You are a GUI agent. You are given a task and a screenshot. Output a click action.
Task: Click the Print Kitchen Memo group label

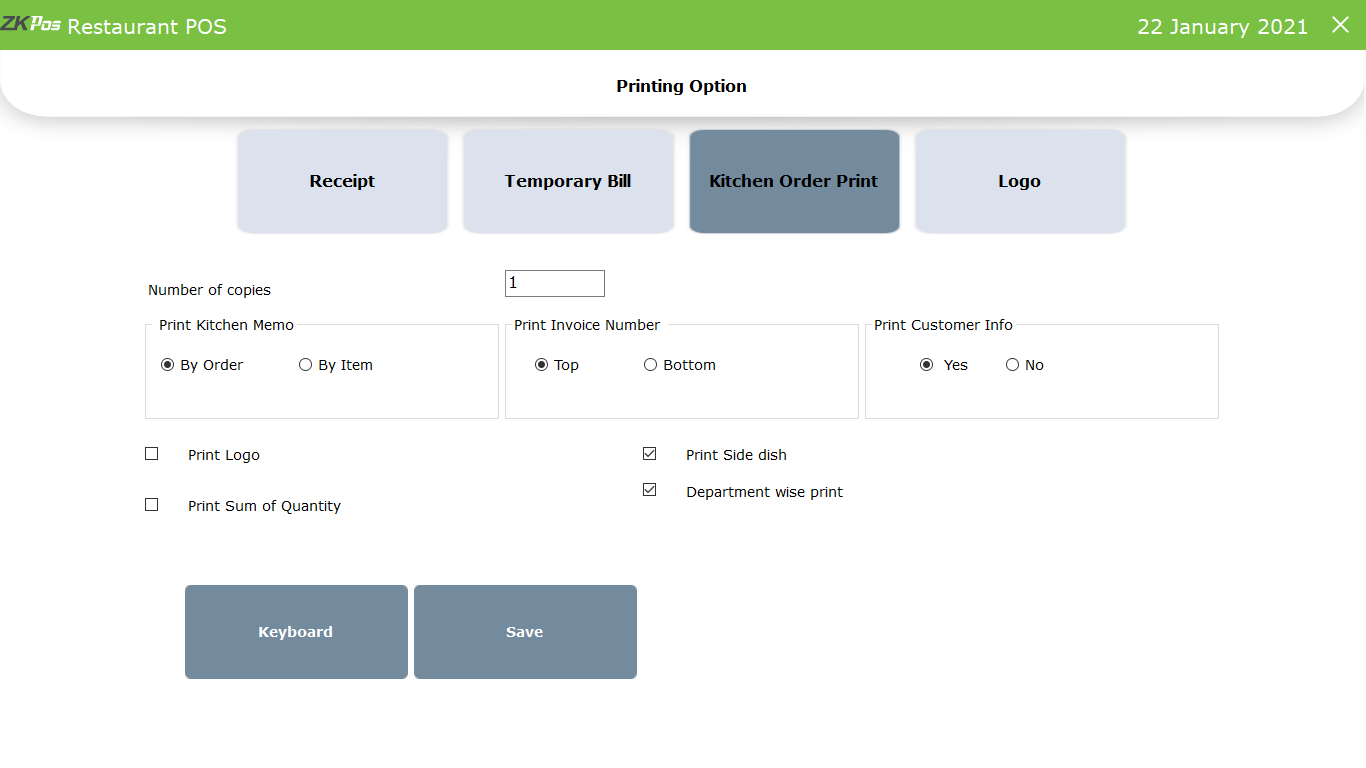click(226, 325)
